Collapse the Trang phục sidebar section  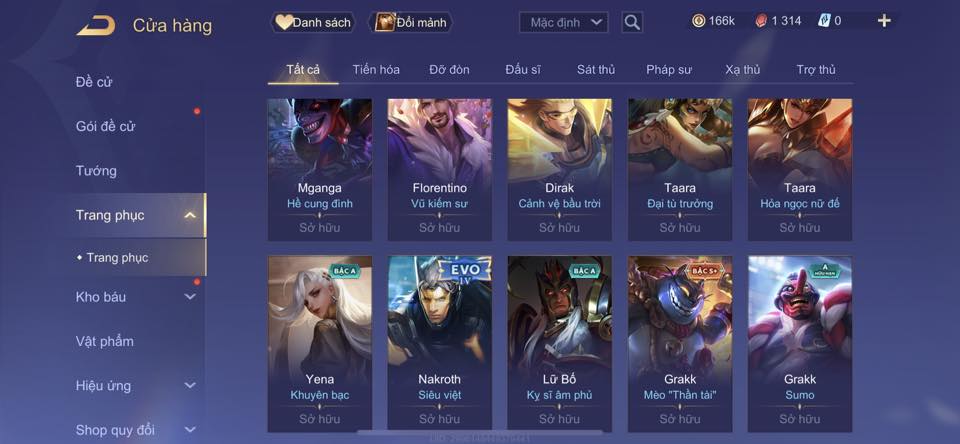click(x=190, y=215)
